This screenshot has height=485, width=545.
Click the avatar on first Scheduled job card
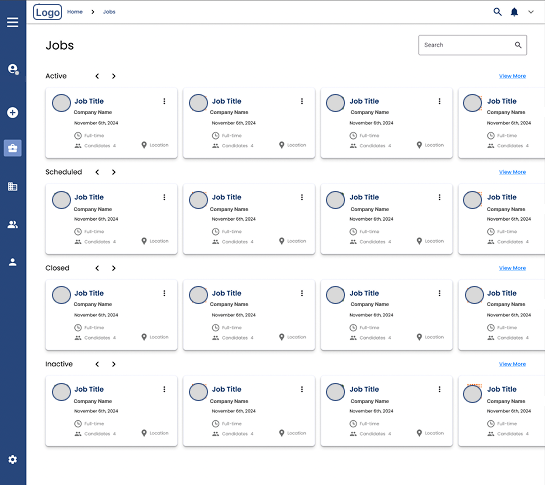pyautogui.click(x=61, y=200)
